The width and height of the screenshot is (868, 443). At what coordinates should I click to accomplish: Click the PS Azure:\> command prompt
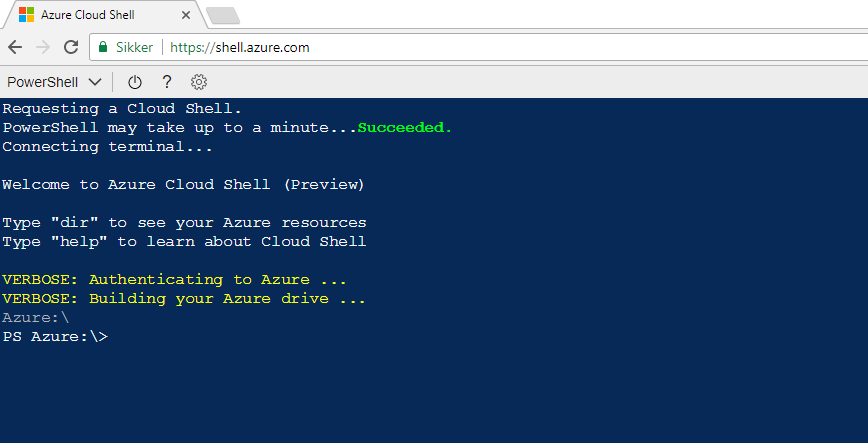pos(55,336)
